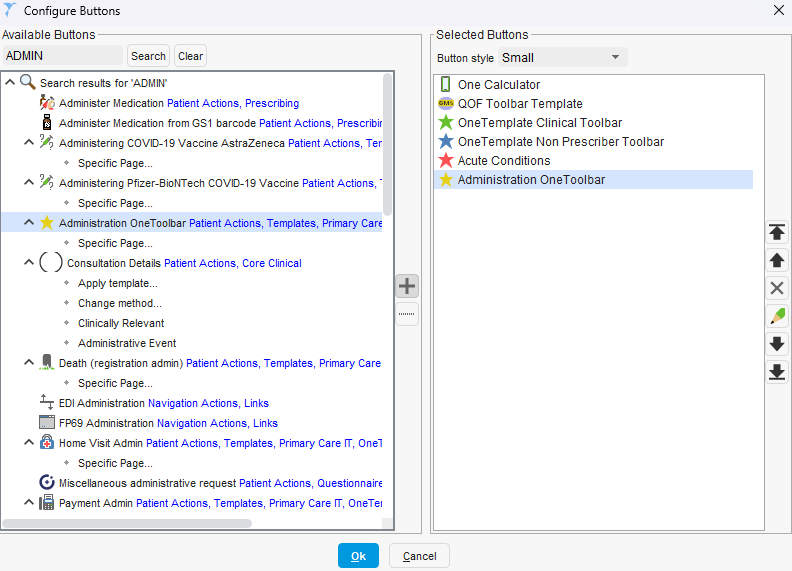Click the Payment Admin till icon

click(x=47, y=503)
